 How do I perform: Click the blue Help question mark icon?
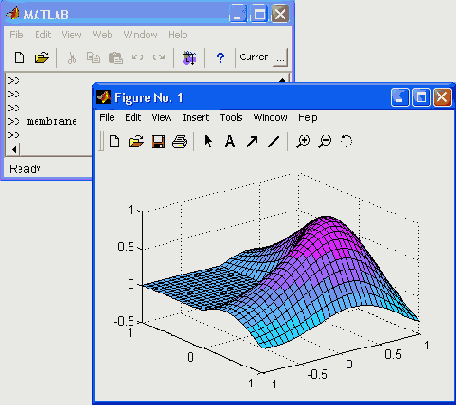pos(220,58)
